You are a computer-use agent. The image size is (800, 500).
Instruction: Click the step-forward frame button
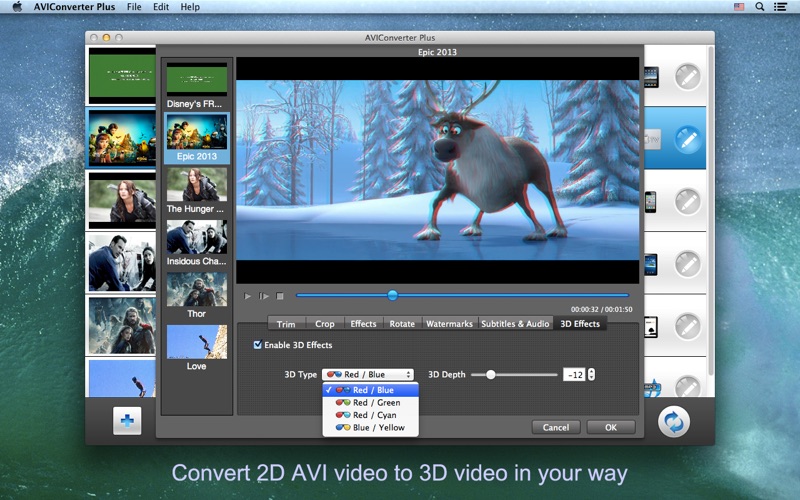click(x=264, y=296)
